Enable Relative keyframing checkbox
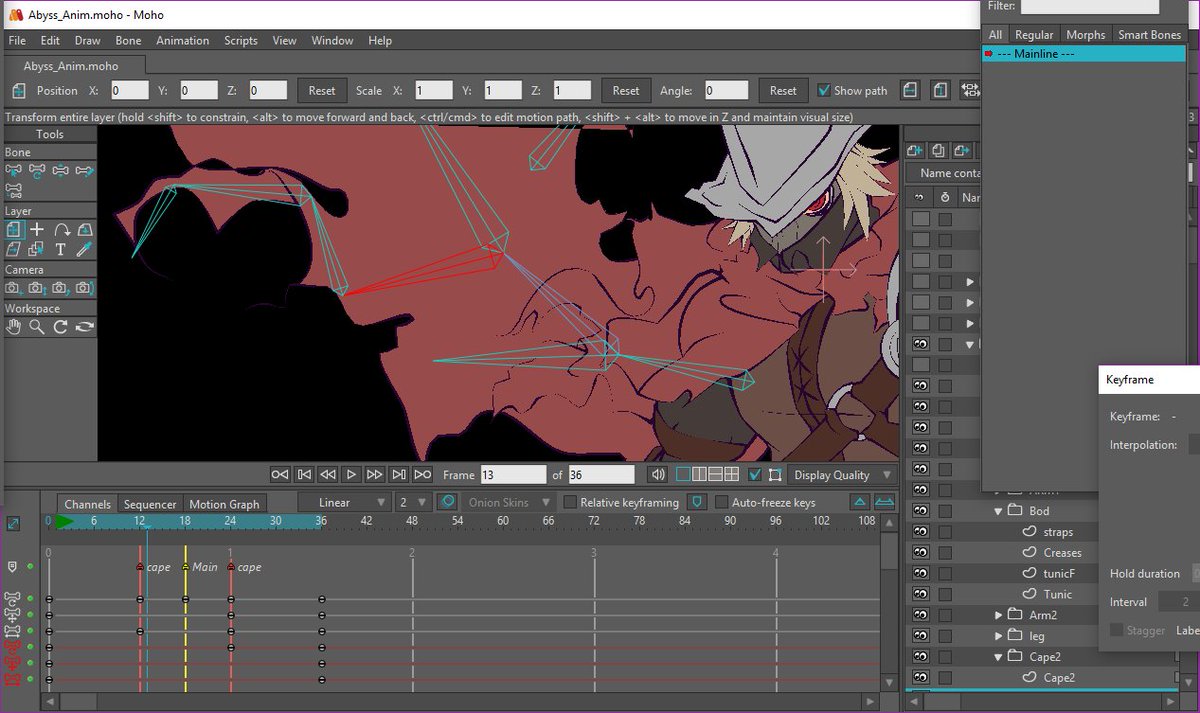This screenshot has width=1200, height=713. pos(571,502)
